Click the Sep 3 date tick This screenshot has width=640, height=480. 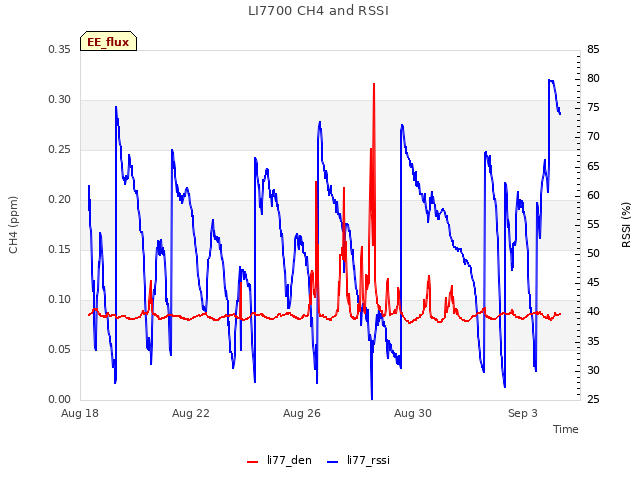(522, 413)
